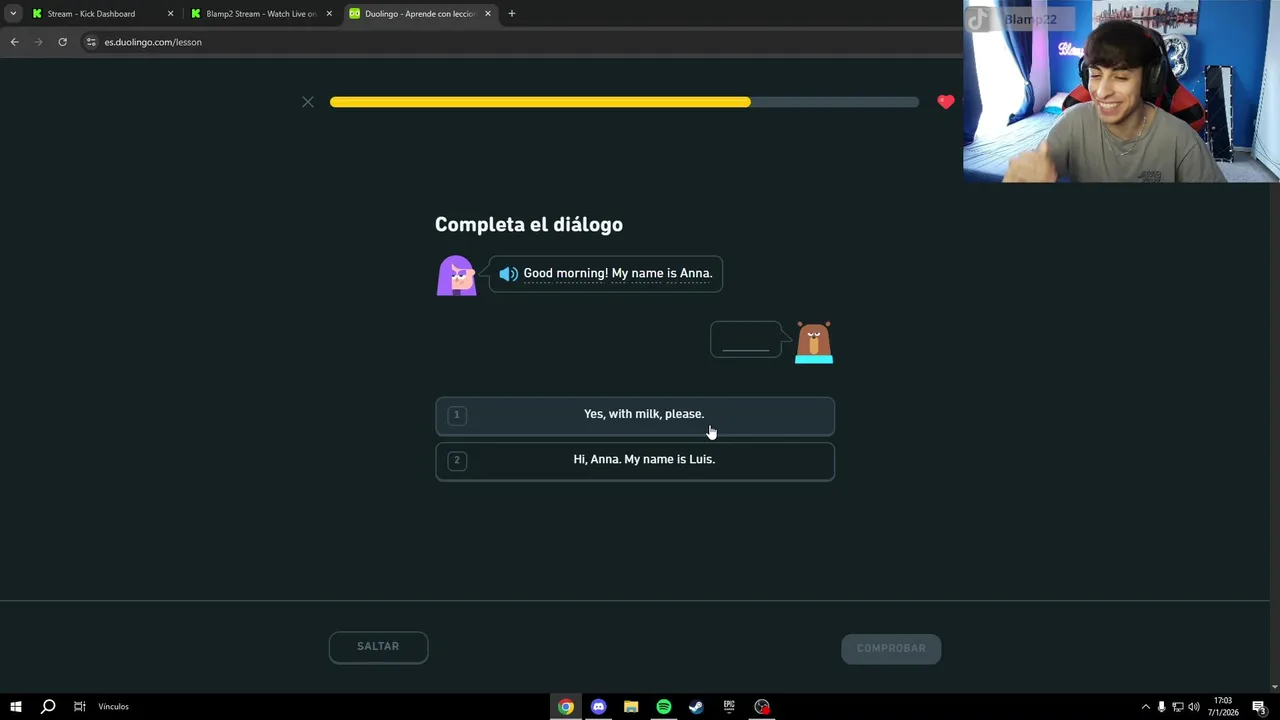Click the red heart lives icon

(946, 102)
